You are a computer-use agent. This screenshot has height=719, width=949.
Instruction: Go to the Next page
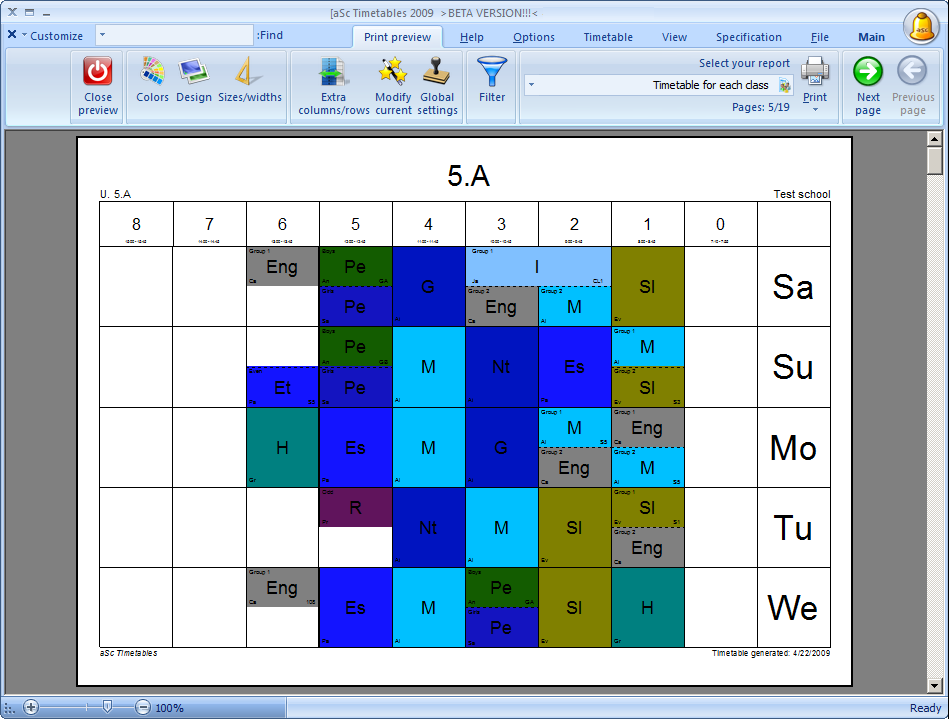coord(868,72)
